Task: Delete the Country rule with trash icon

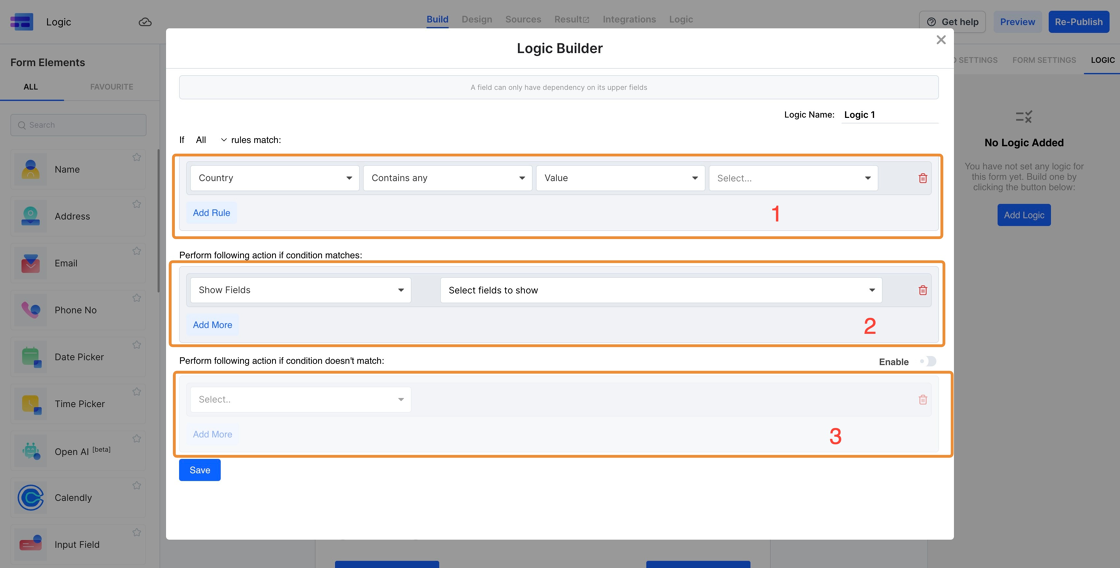Action: pos(922,178)
